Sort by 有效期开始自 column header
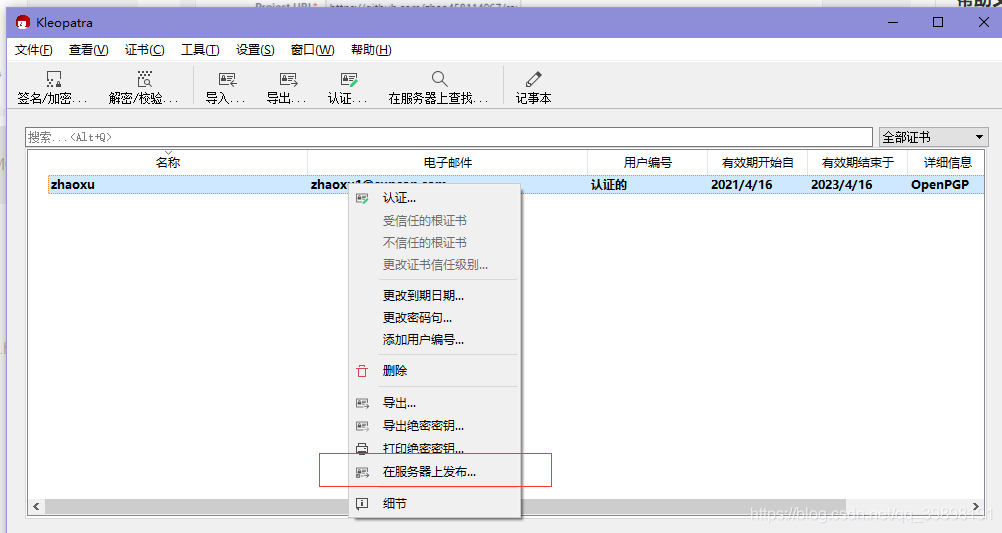The width and height of the screenshot is (1002, 533). 757,163
